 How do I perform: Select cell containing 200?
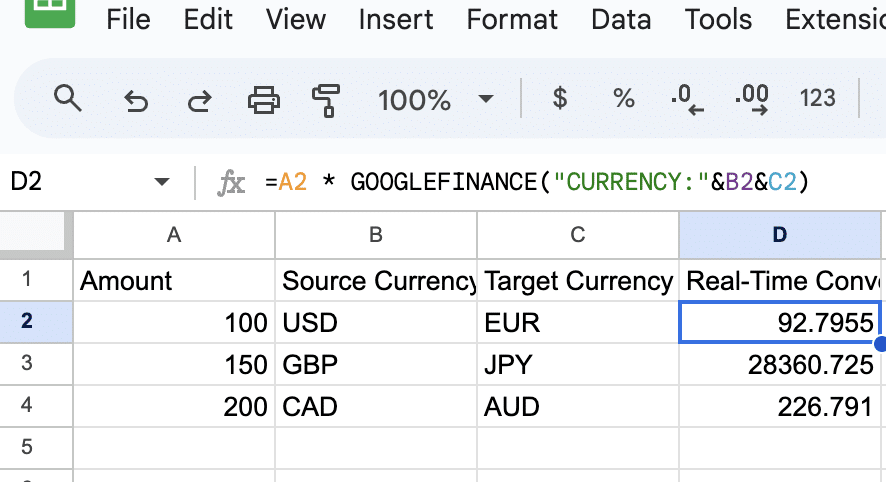174,406
